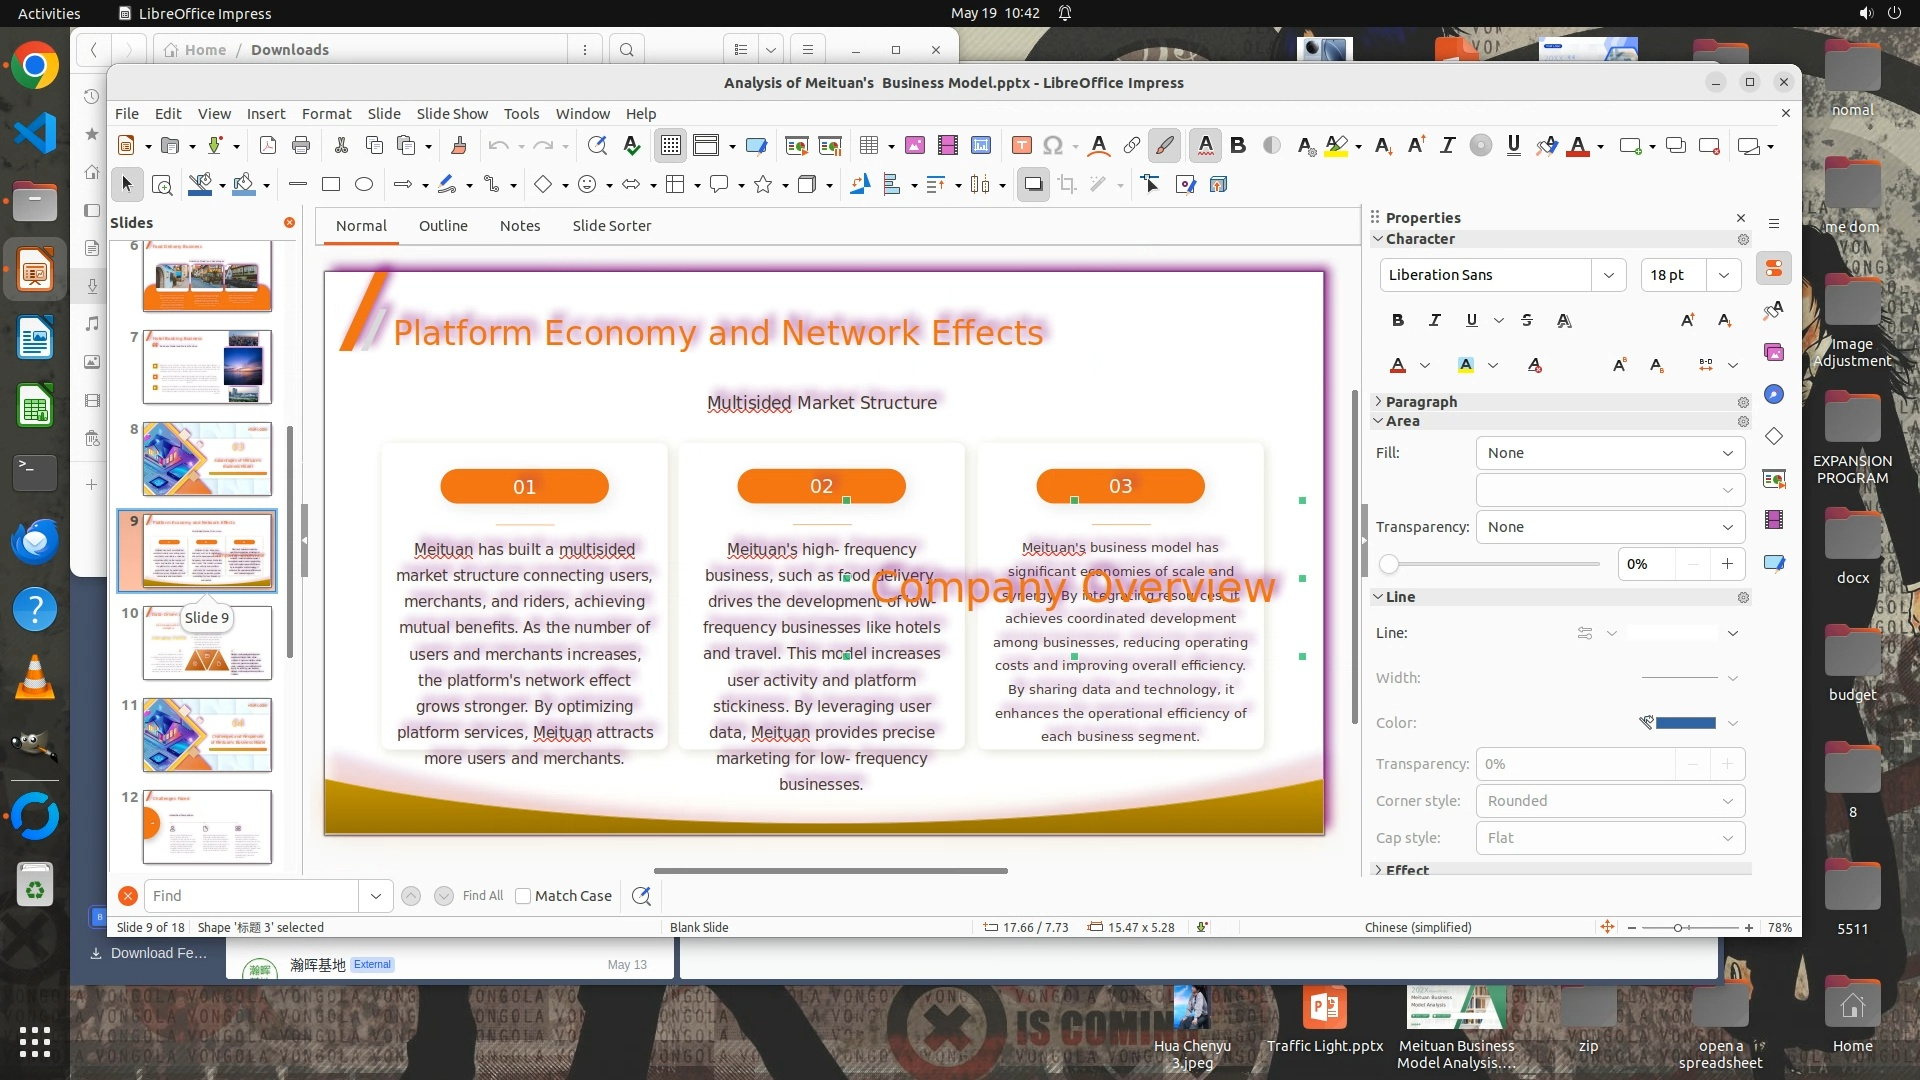This screenshot has height=1080, width=1920.
Task: Open the Fill type dropdown
Action: pyautogui.click(x=1610, y=453)
